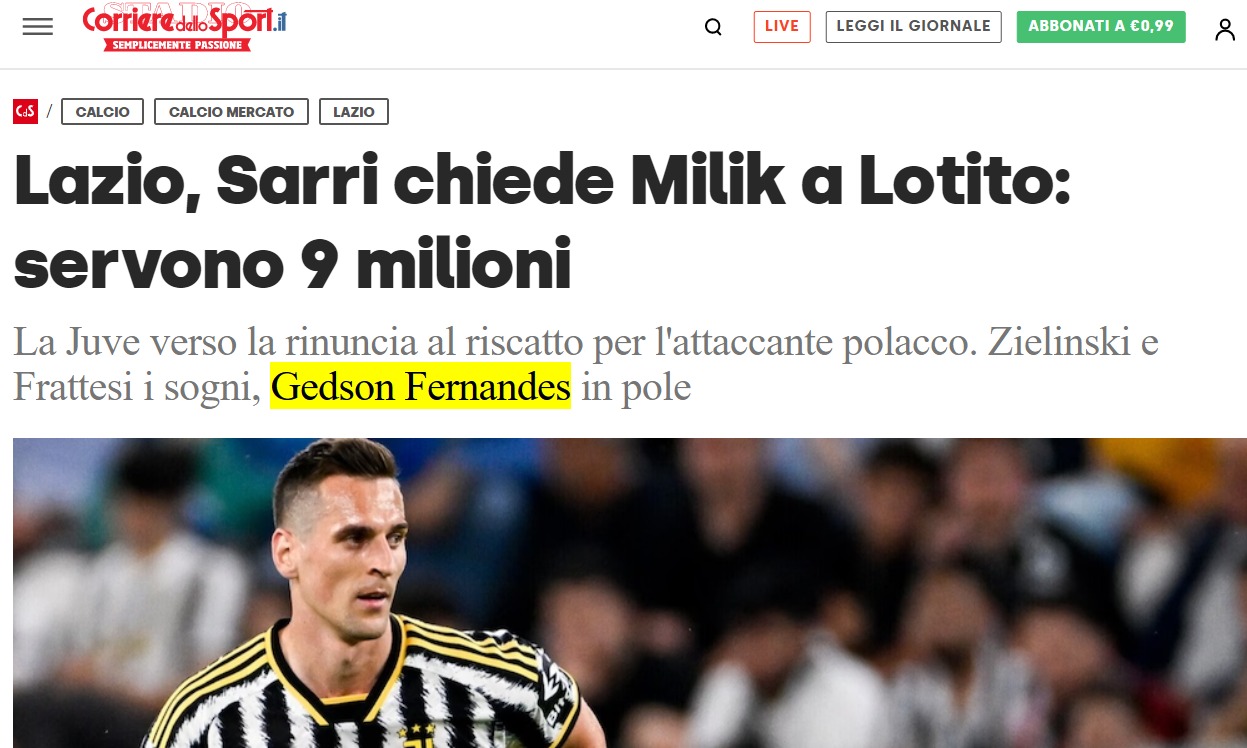Select the Calcio category tag
This screenshot has height=748, width=1247.
(103, 112)
